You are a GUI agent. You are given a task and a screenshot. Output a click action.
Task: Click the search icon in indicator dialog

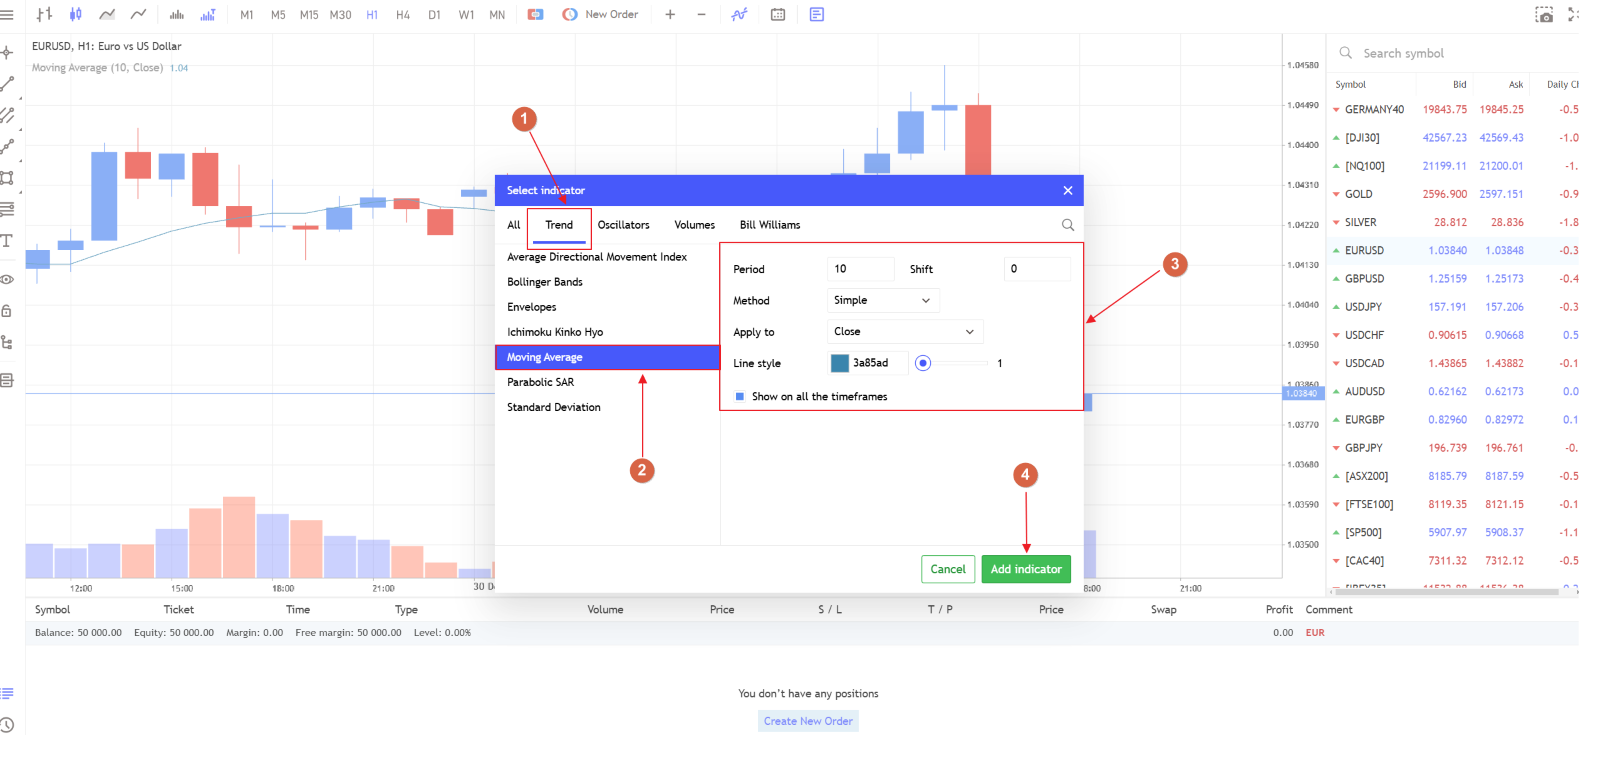[1068, 225]
